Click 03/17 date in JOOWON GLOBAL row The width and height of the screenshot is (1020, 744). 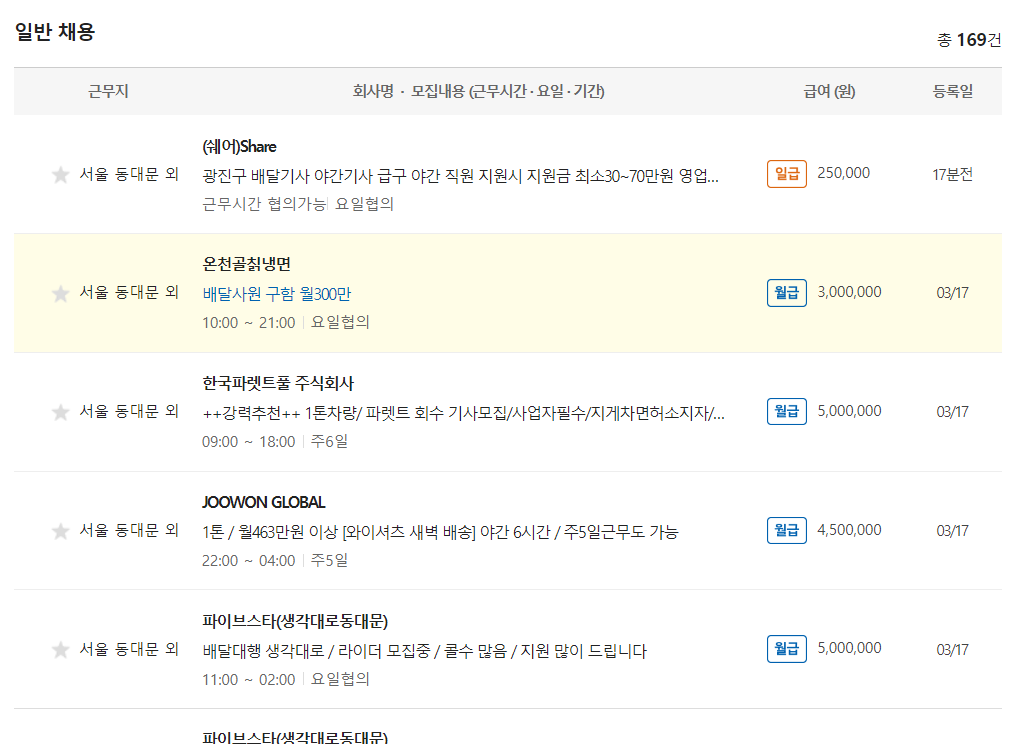[x=952, y=531]
